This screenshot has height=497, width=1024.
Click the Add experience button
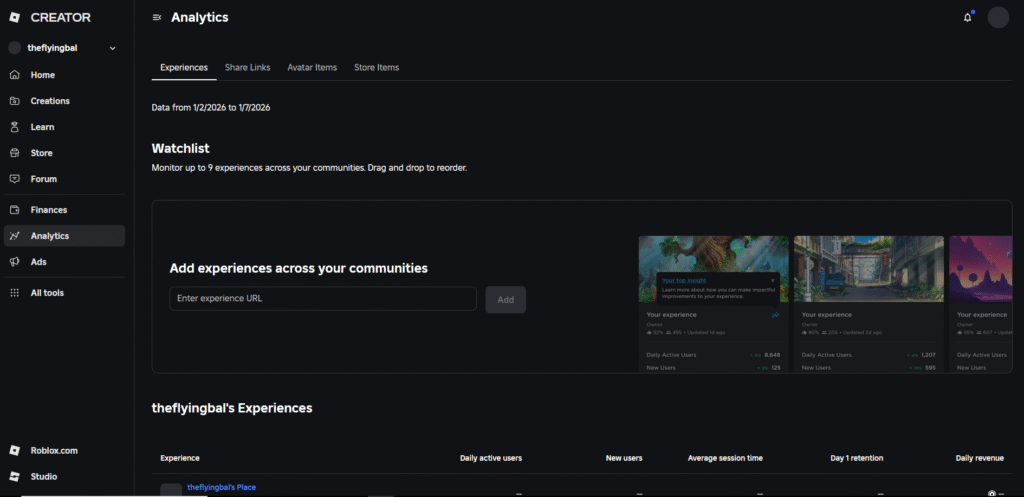[505, 300]
